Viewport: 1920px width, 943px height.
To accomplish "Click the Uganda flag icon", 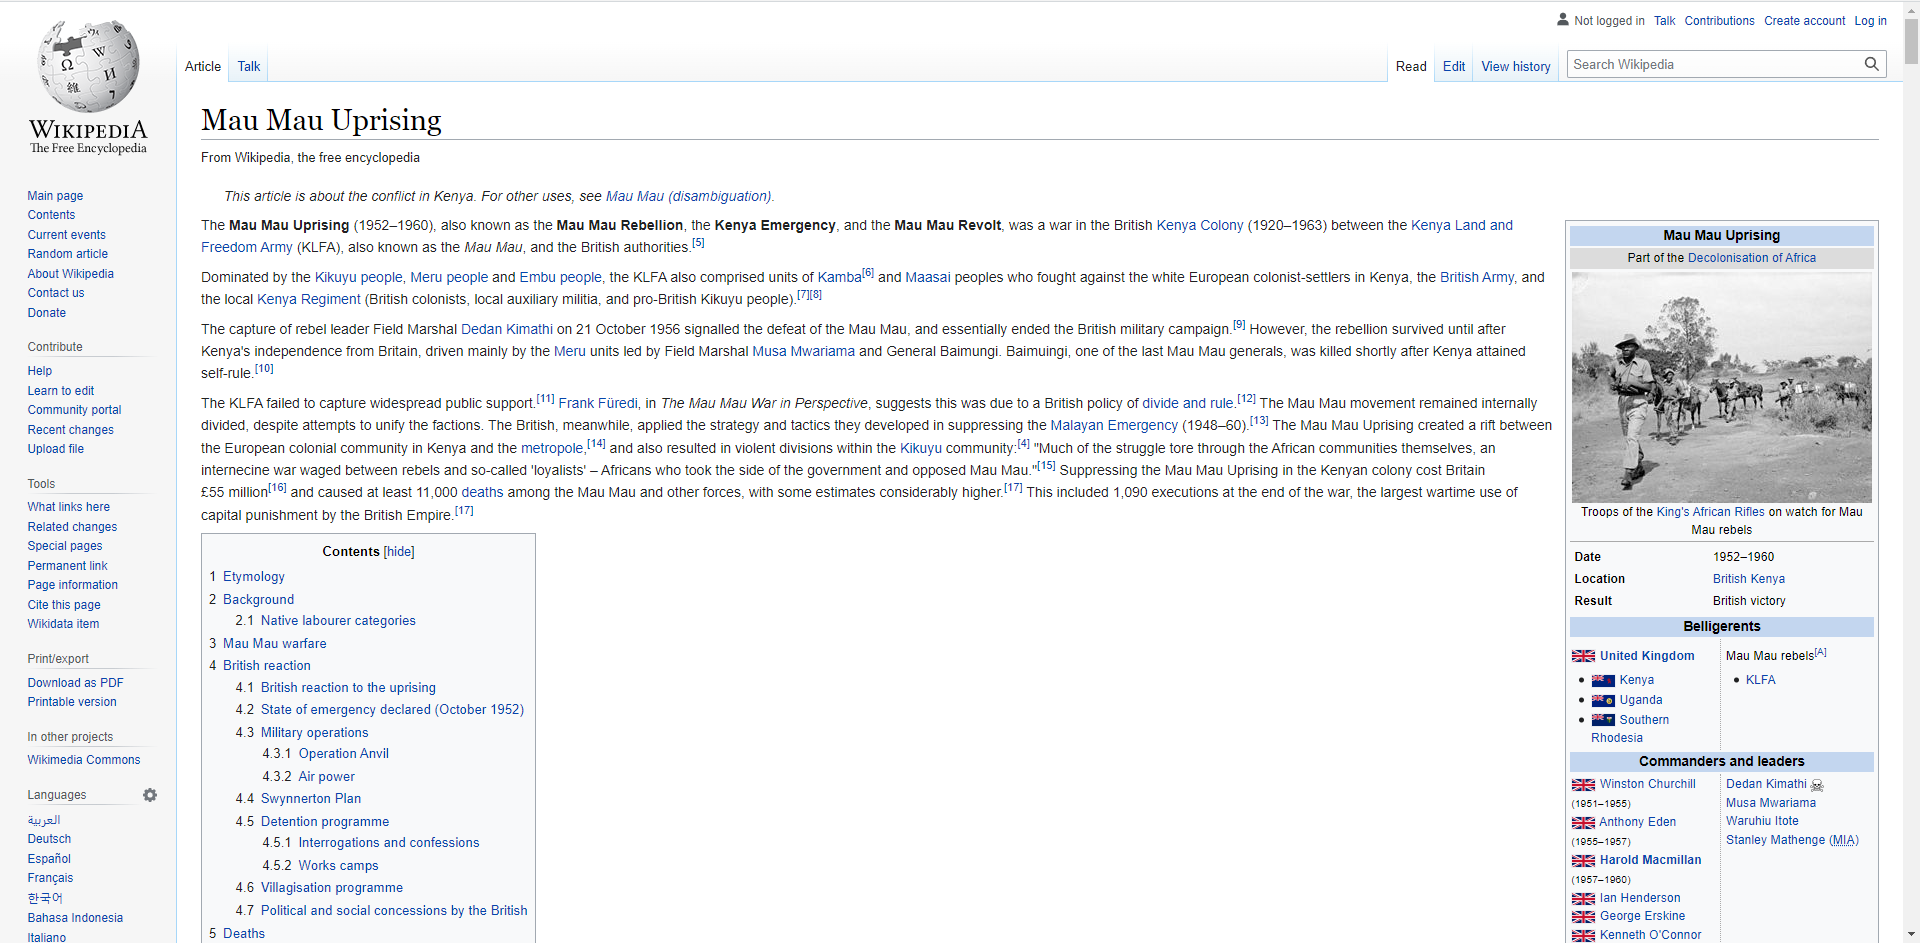I will (1603, 700).
